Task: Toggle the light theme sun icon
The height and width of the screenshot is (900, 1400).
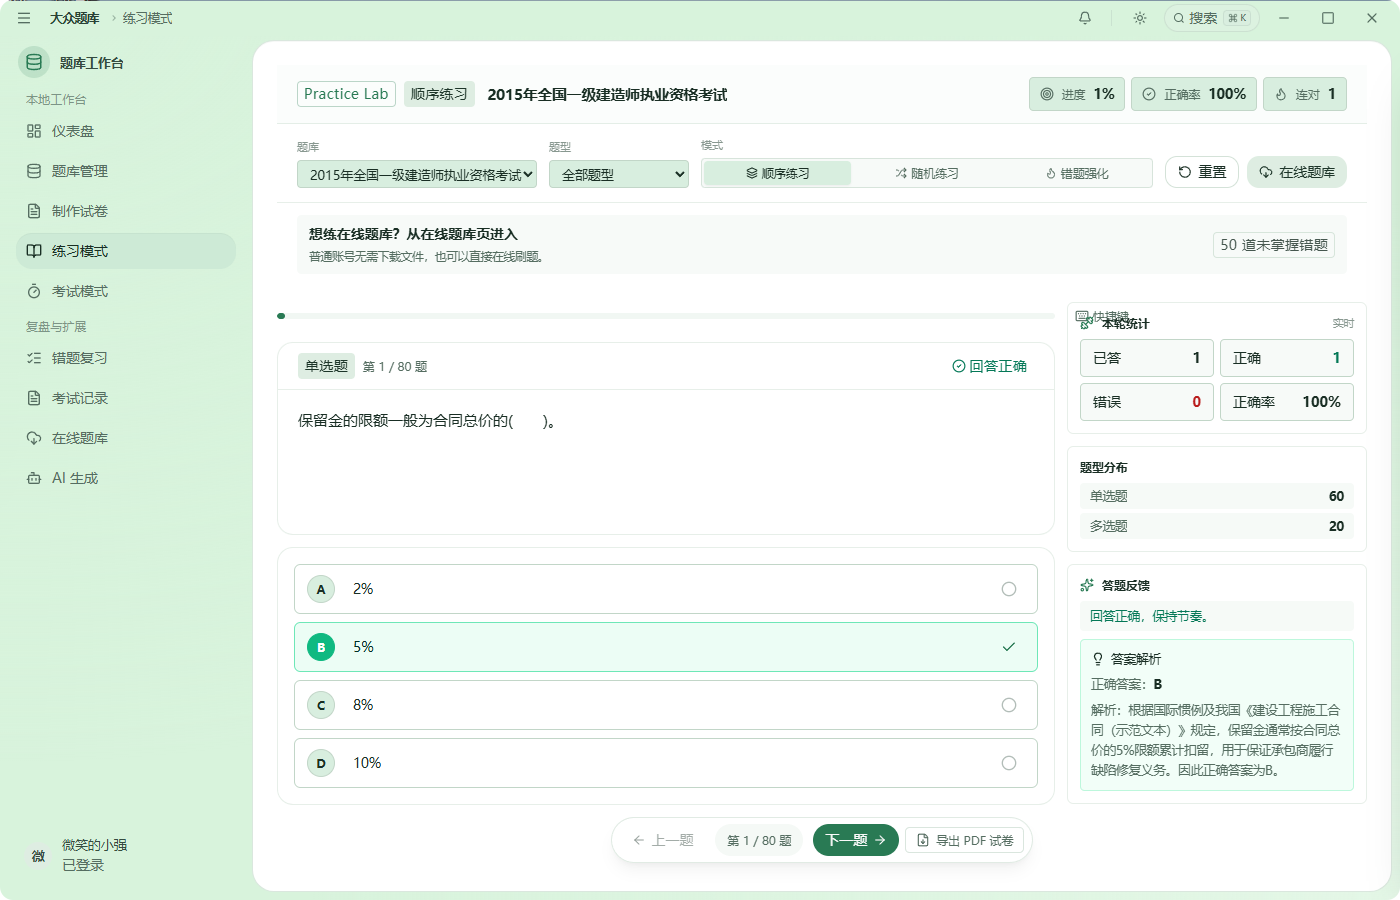Action: [1140, 18]
